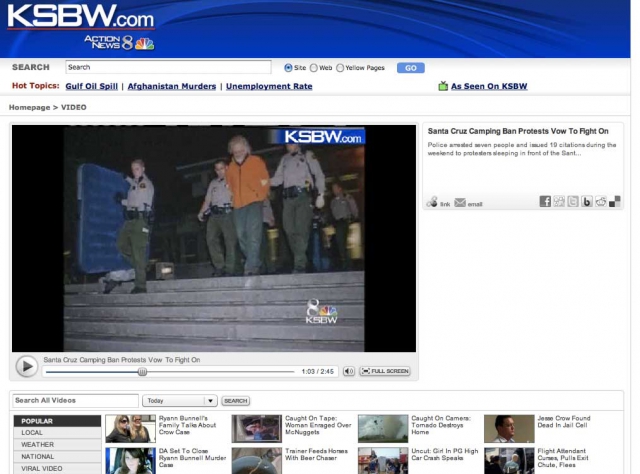Share video on Facebook
Screen dimensions: 640x474
[x=545, y=201]
